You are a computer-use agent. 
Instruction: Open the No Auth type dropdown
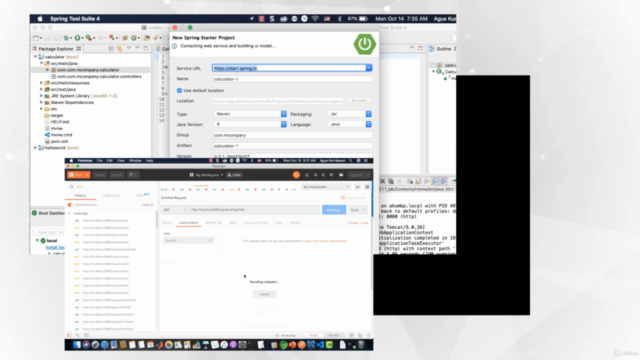coord(188,240)
